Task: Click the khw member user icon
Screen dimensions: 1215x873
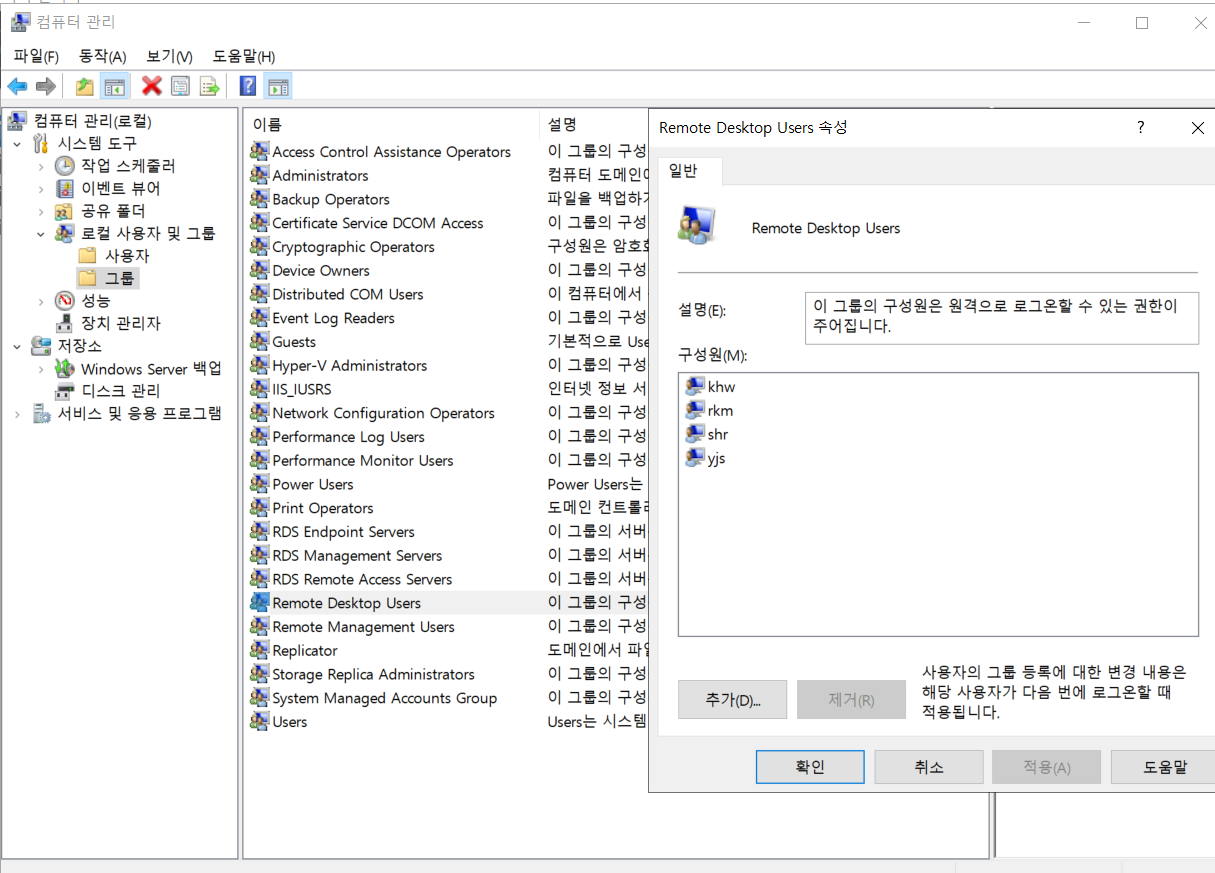Action: pyautogui.click(x=695, y=386)
